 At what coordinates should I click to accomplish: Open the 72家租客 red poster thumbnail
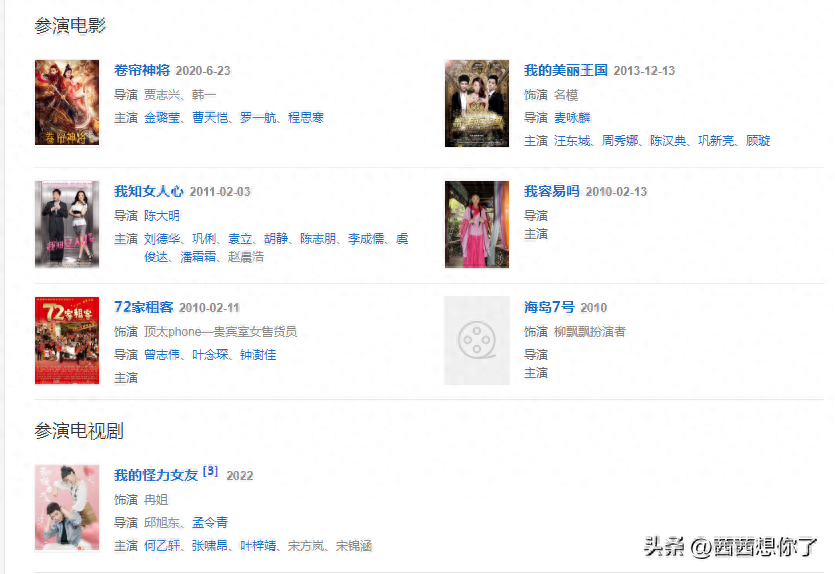(67, 340)
